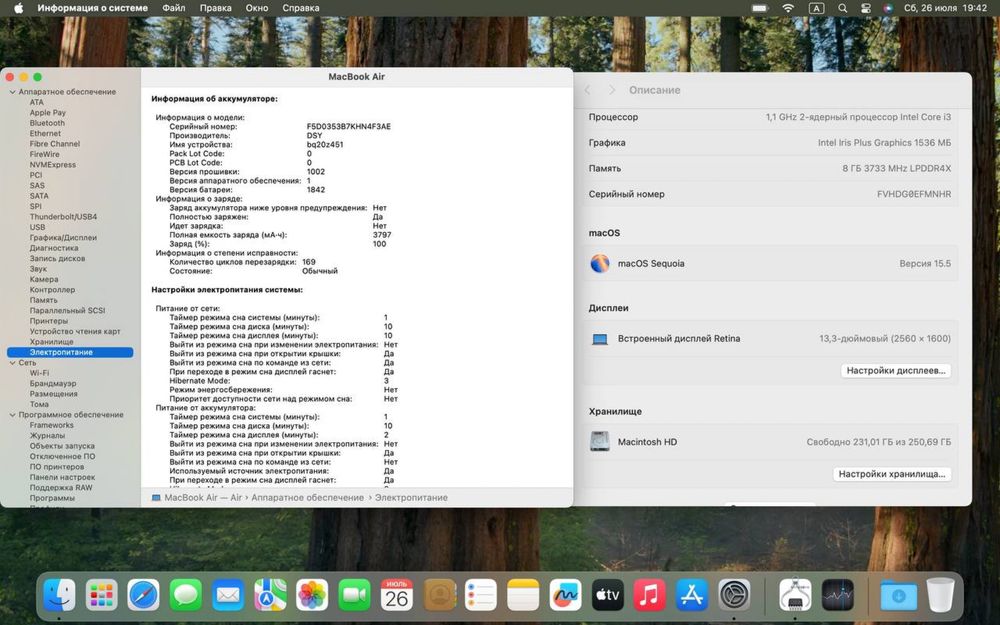The height and width of the screenshot is (625, 1000).
Task: Select Журналы in the sidebar
Action: pyautogui.click(x=47, y=436)
